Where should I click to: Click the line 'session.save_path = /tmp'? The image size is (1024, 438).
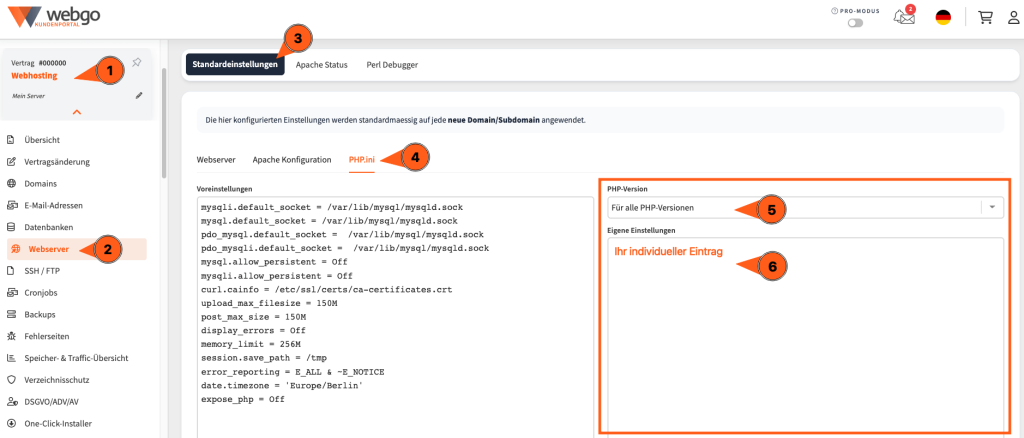(x=264, y=358)
